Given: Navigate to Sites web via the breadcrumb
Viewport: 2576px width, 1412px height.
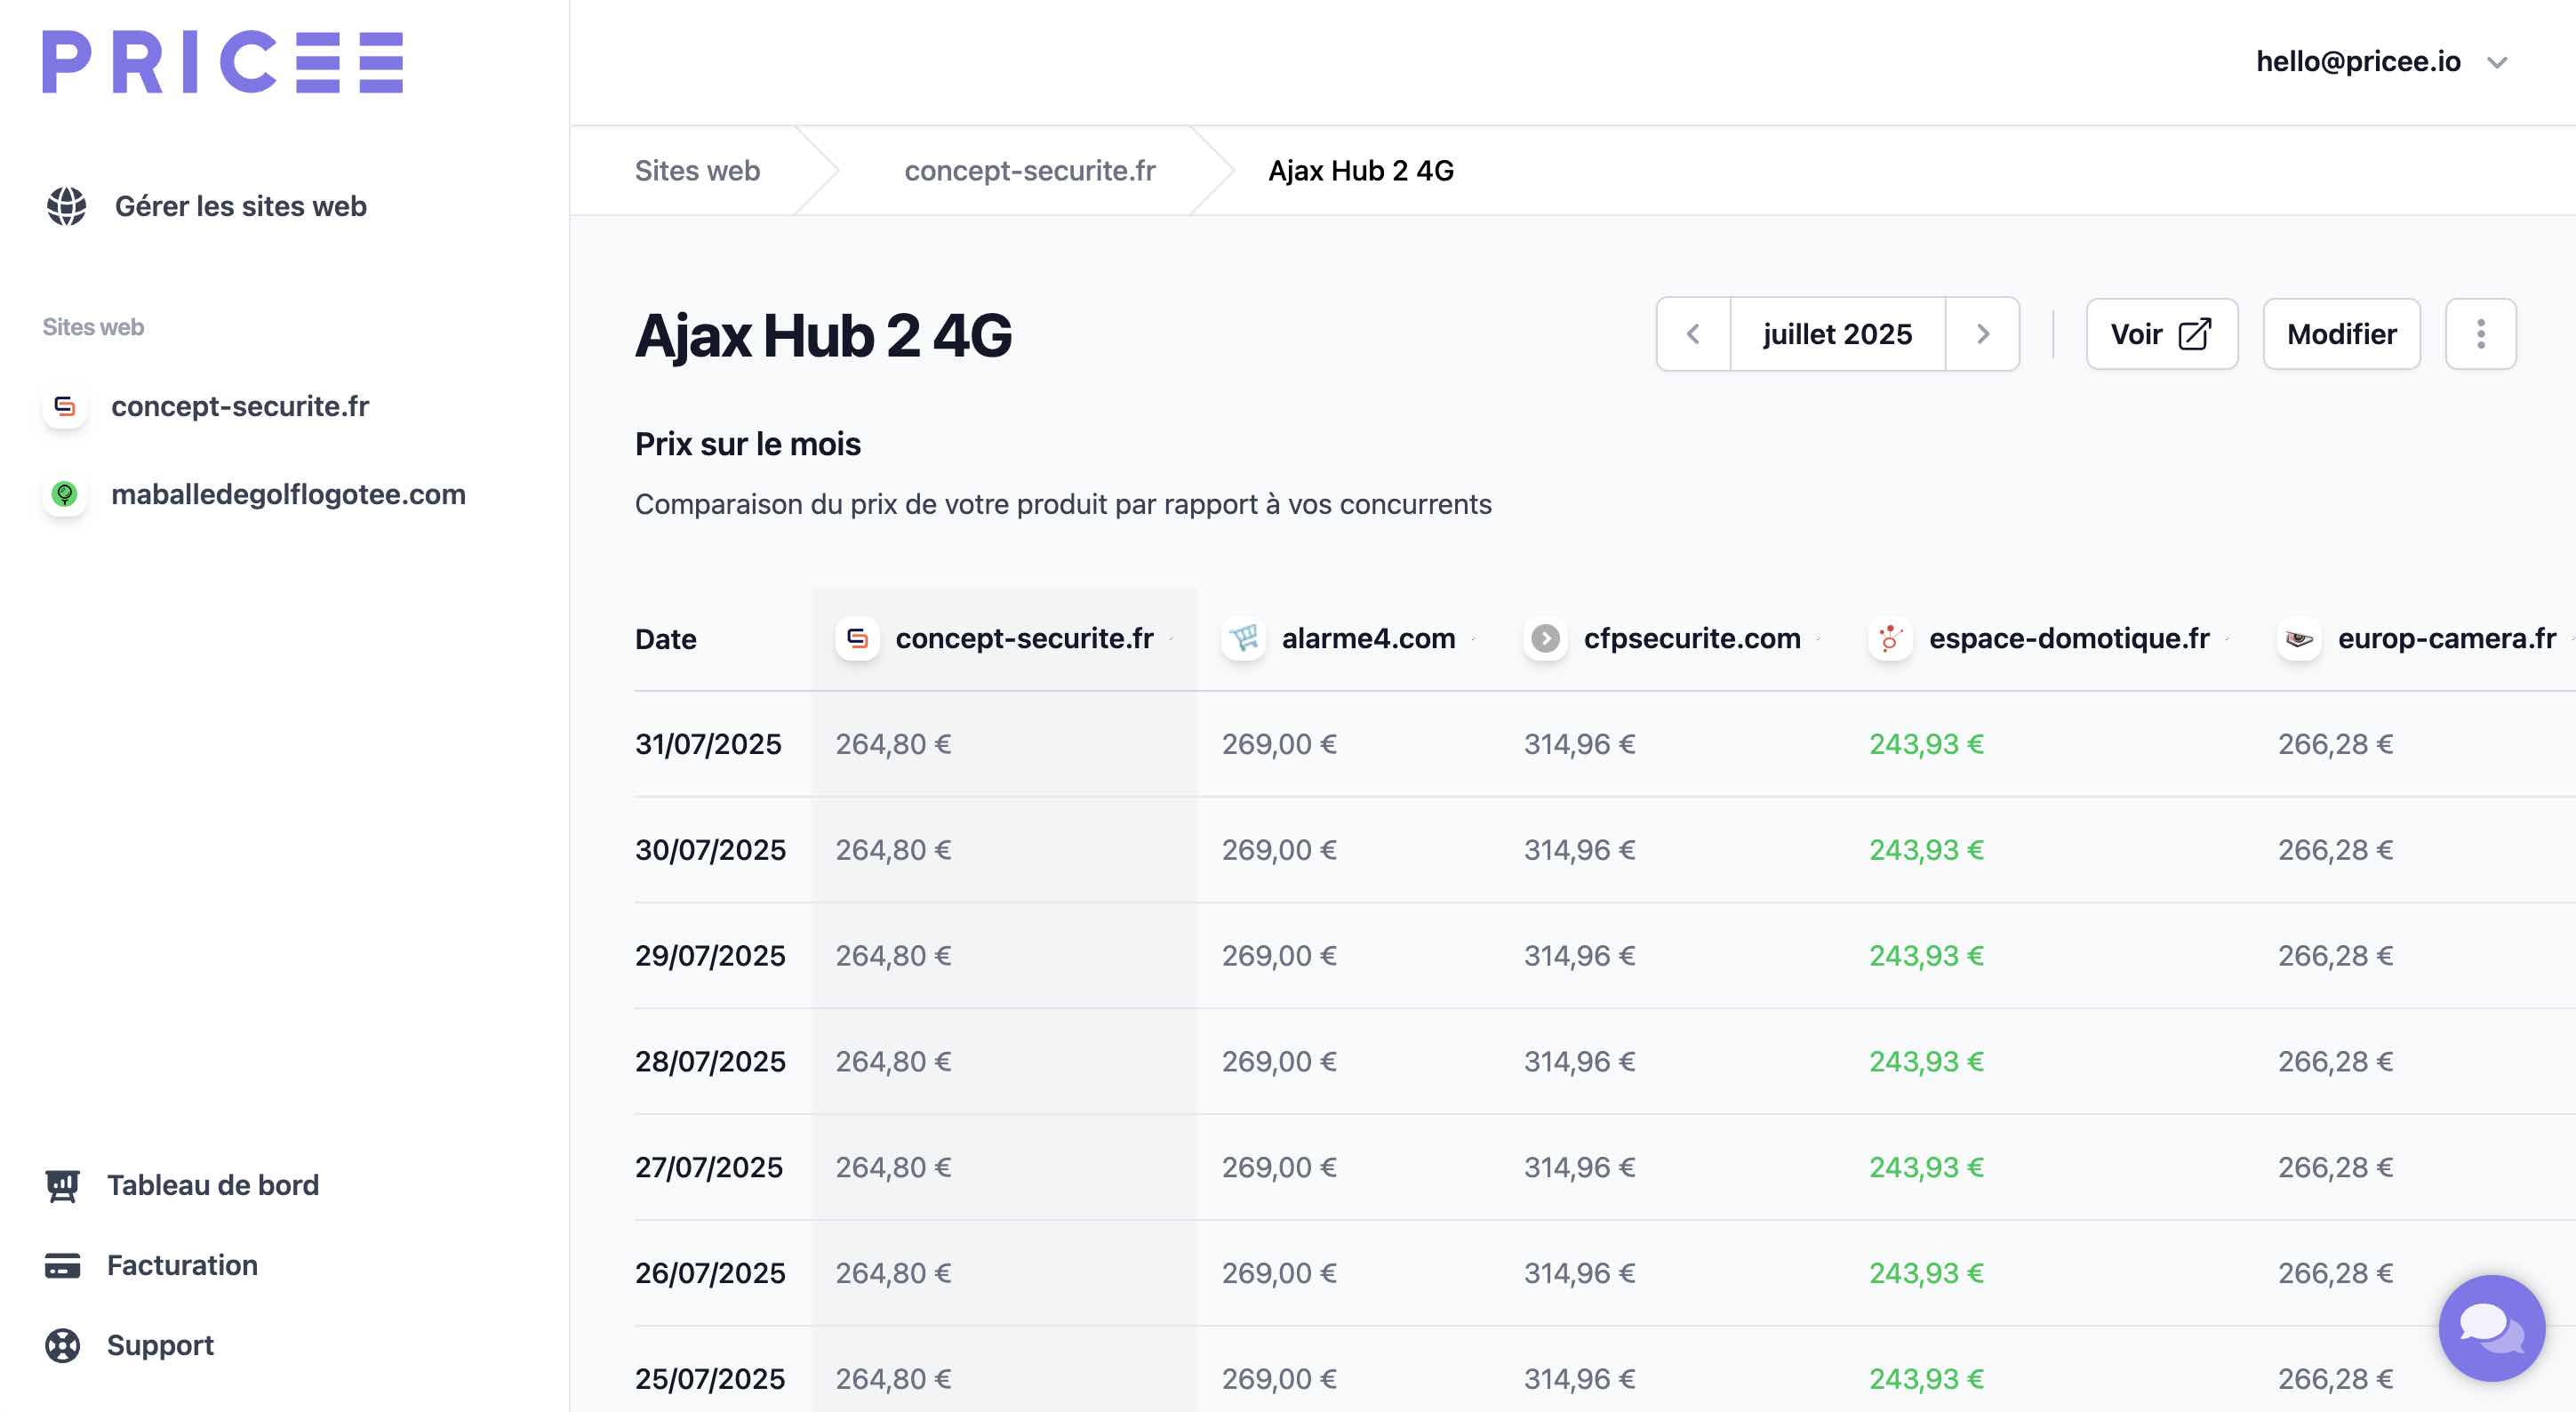Looking at the screenshot, I should click(x=697, y=170).
